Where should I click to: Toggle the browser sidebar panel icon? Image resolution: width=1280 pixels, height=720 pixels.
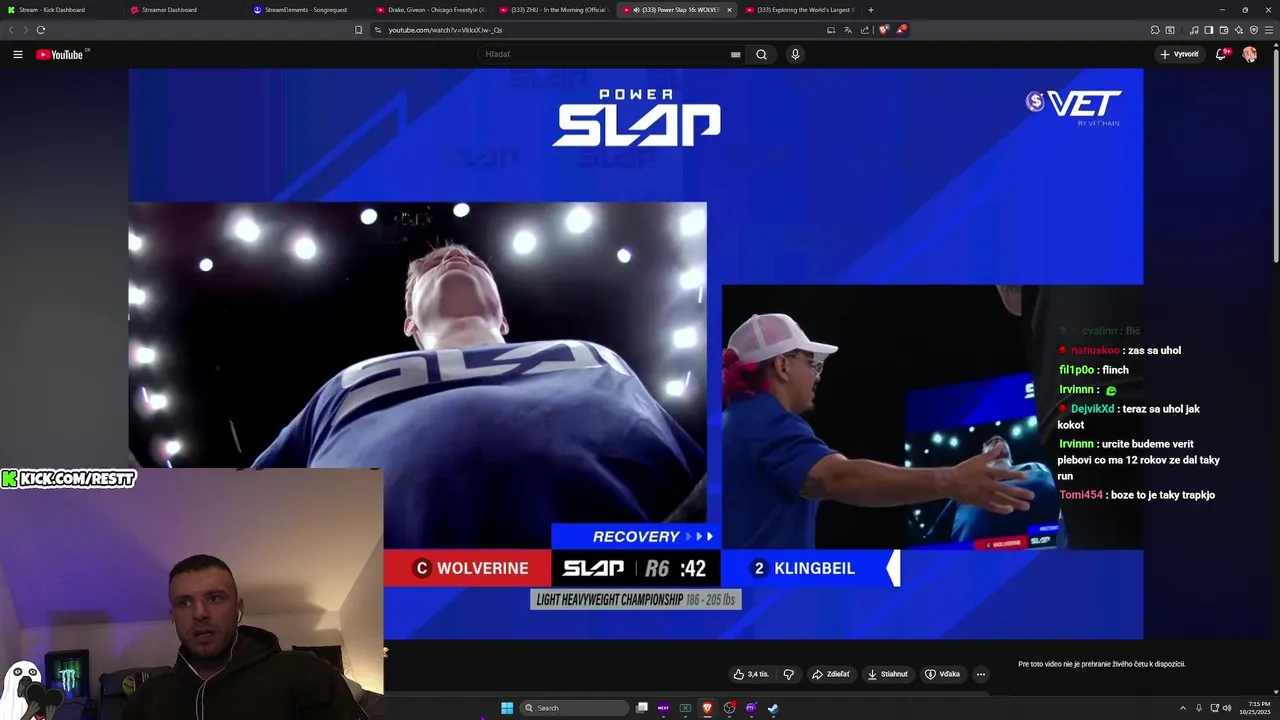(x=1209, y=30)
